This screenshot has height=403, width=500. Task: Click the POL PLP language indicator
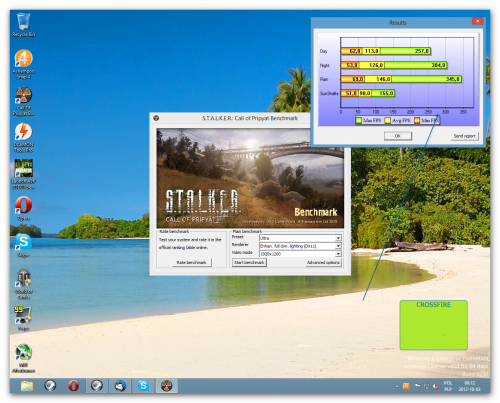click(x=448, y=386)
